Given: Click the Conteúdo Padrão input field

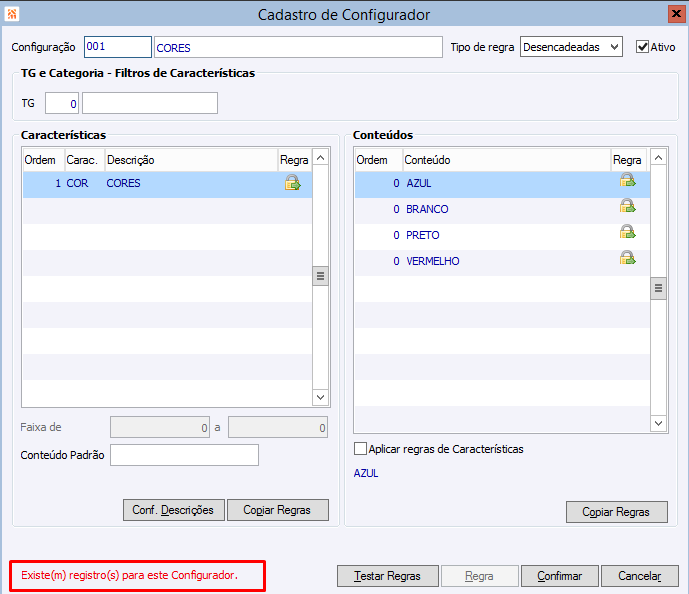Looking at the screenshot, I should 184,455.
